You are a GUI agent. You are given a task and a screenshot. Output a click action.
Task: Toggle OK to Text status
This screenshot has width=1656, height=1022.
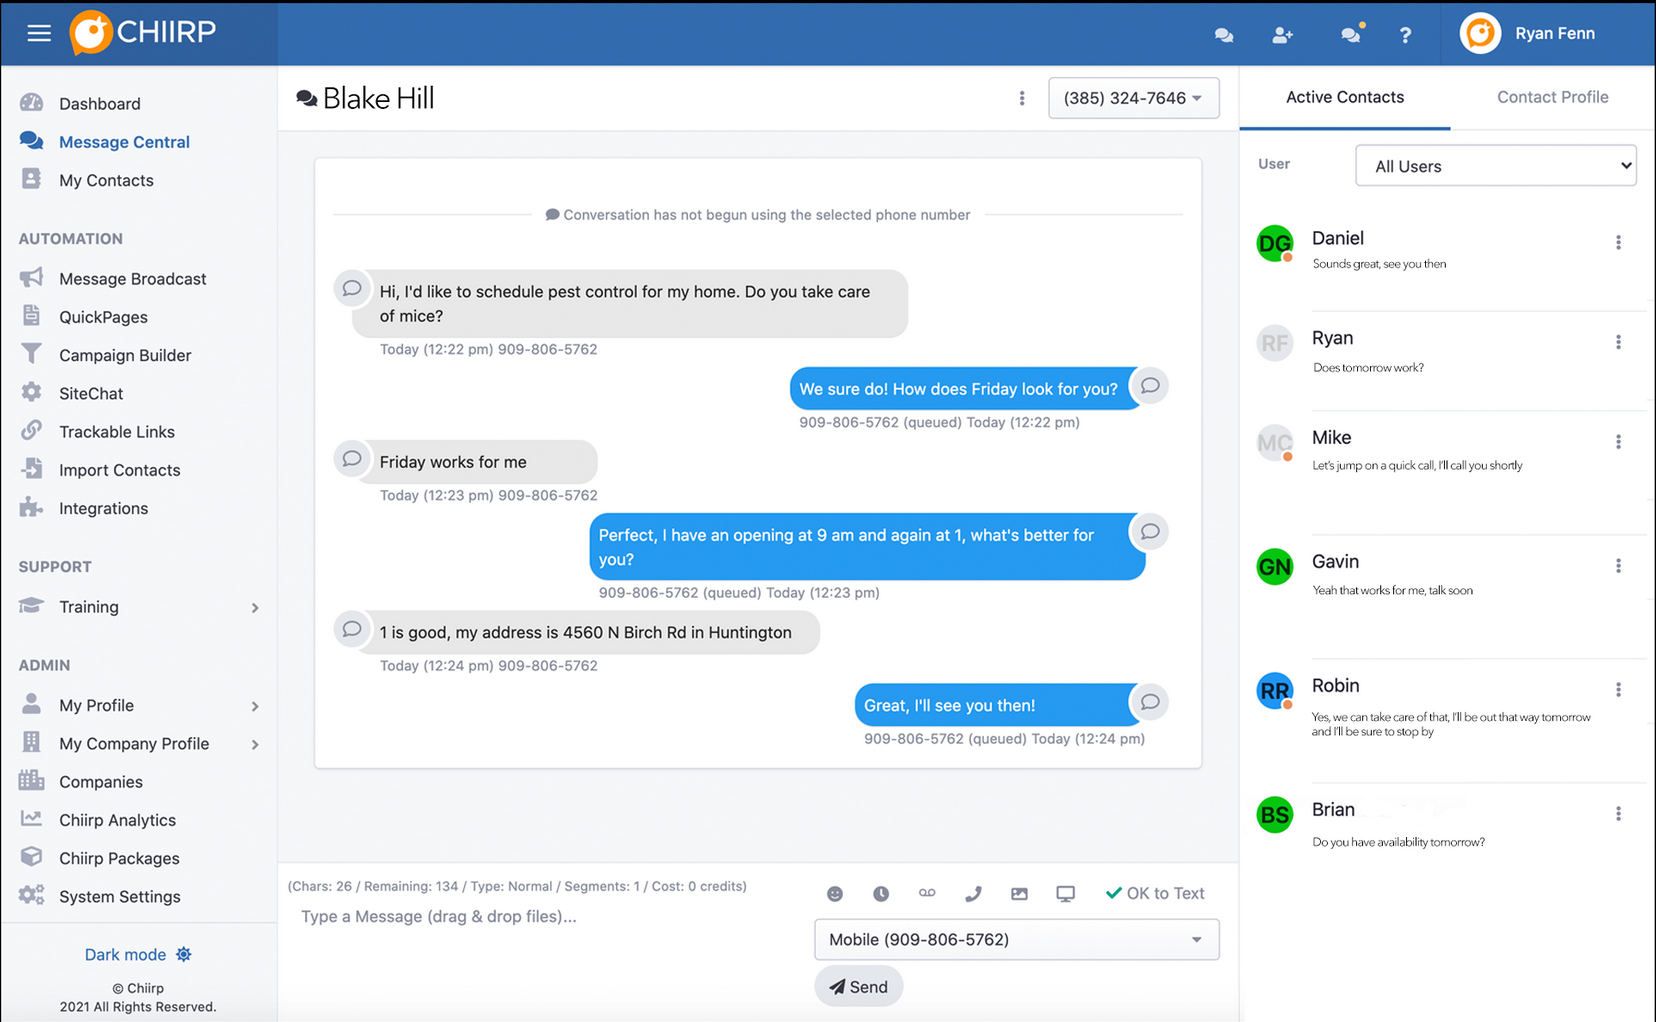pyautogui.click(x=1155, y=893)
